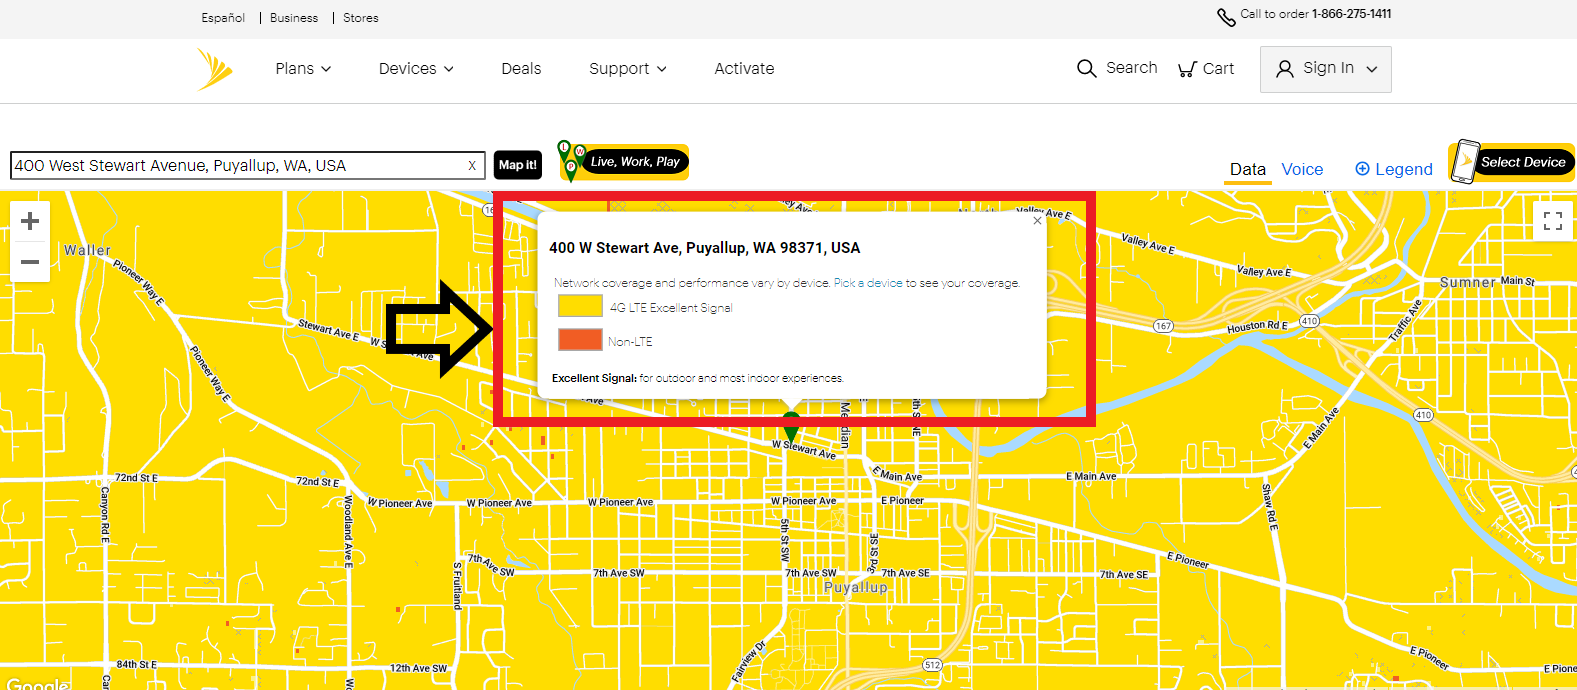This screenshot has height=690, width=1577.
Task: Zoom out on the map
Action: click(30, 262)
